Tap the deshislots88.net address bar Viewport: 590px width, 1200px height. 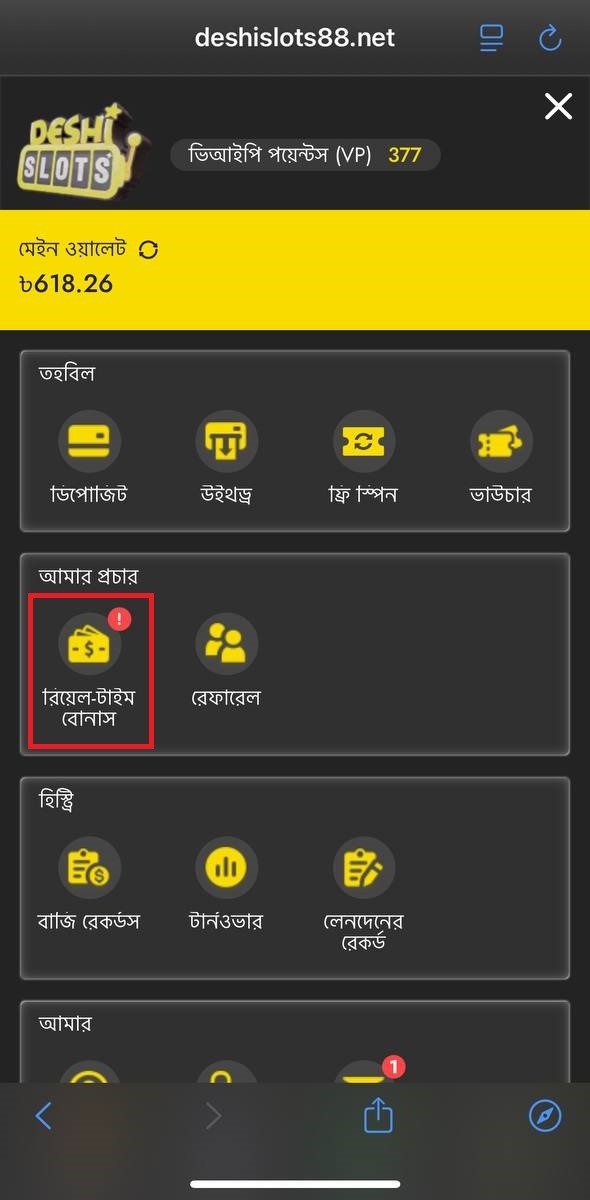(295, 38)
